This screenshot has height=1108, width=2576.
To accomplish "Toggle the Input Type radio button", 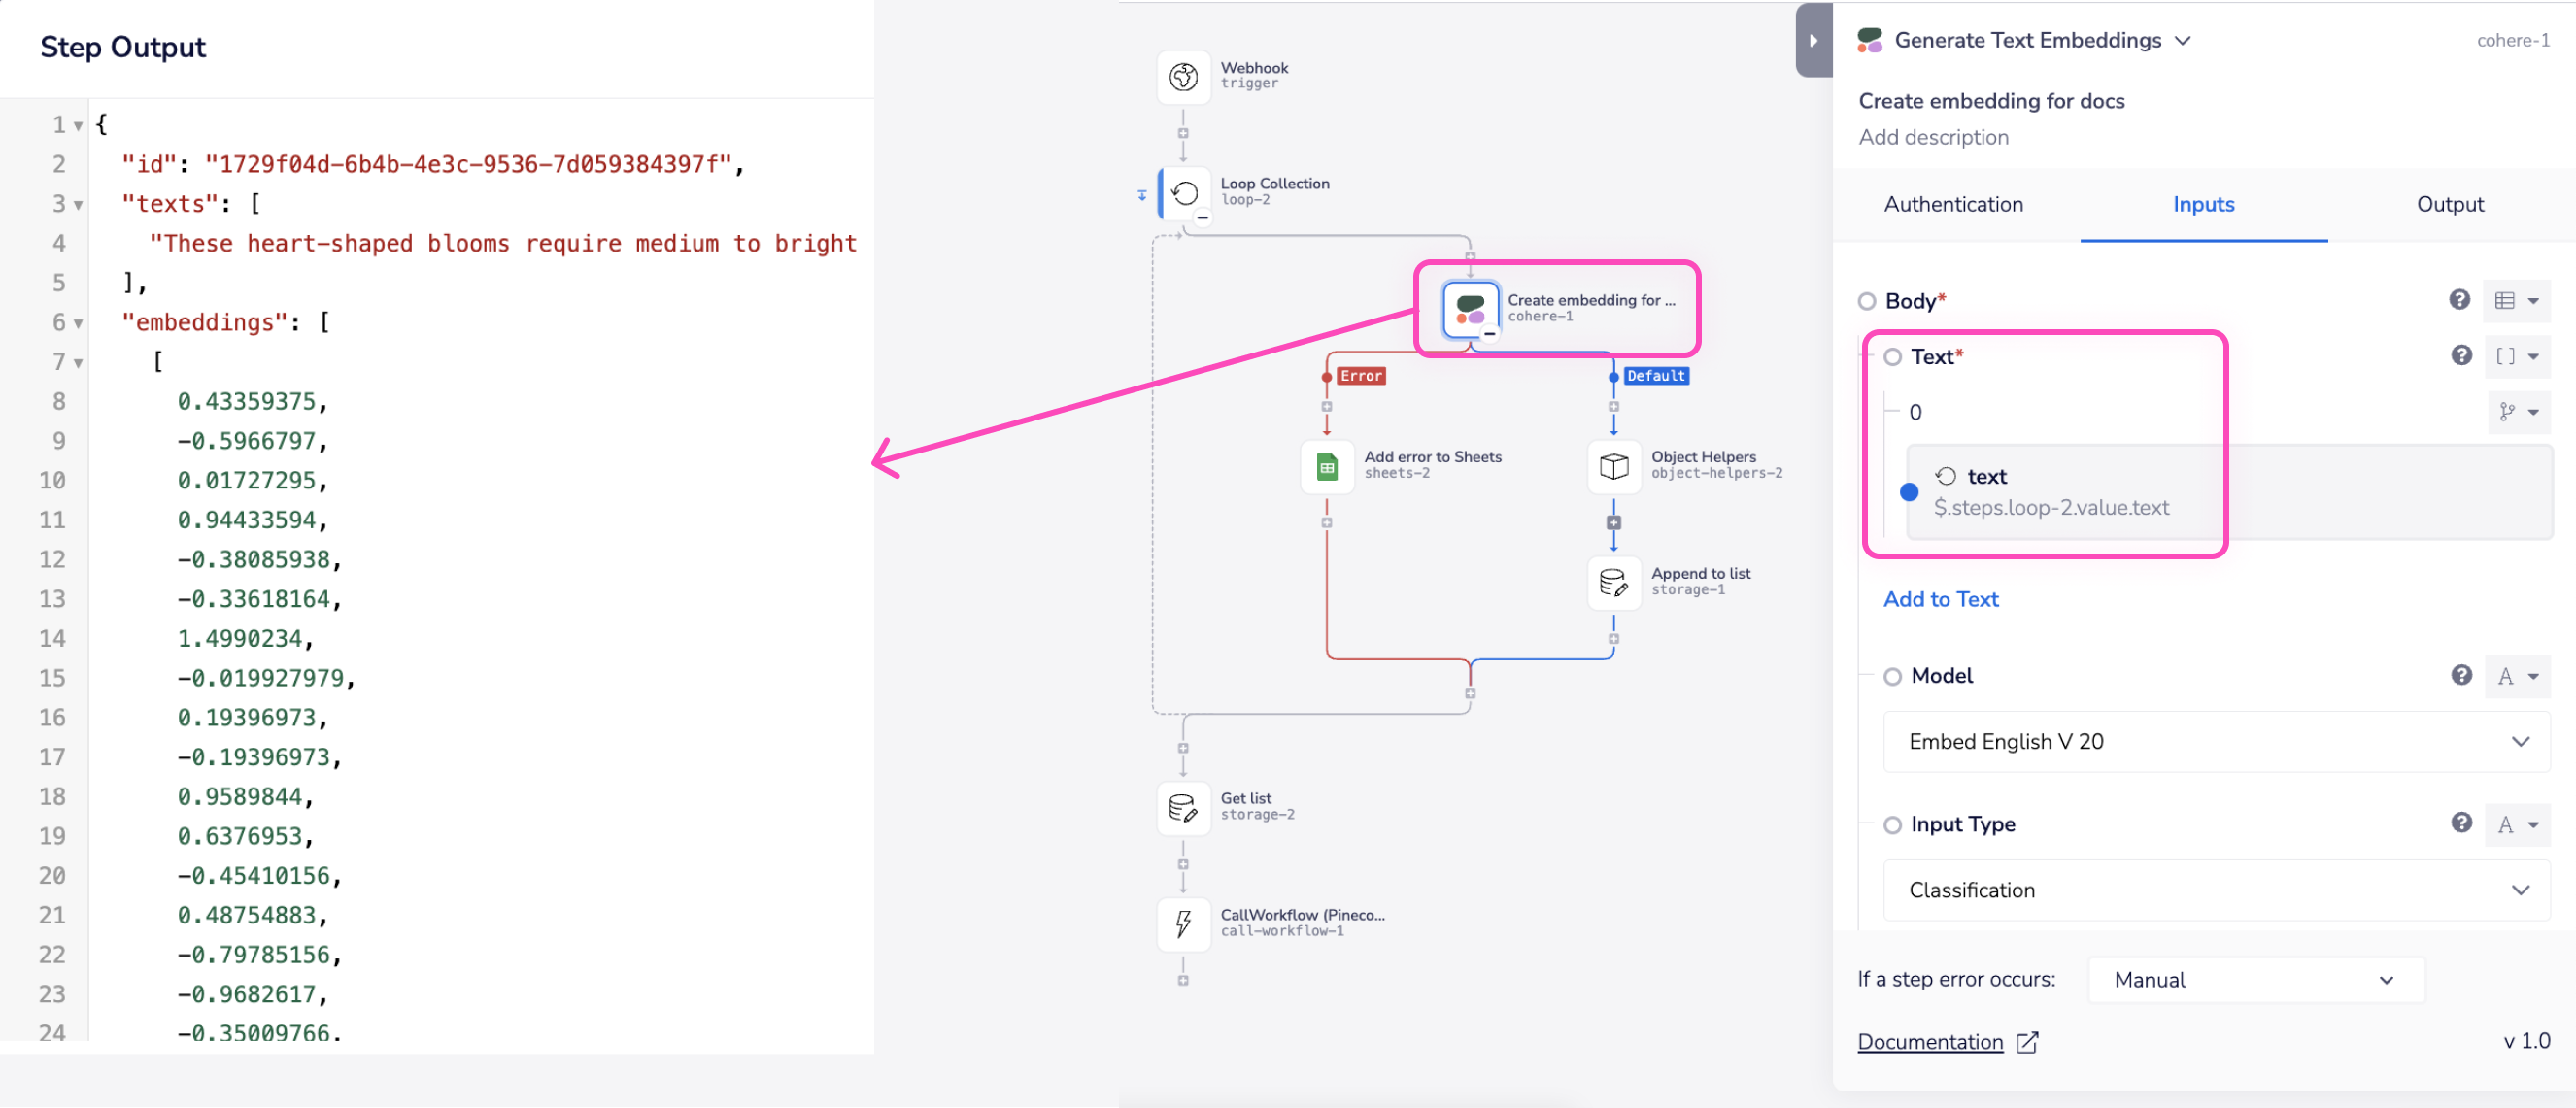I will 1892,826.
